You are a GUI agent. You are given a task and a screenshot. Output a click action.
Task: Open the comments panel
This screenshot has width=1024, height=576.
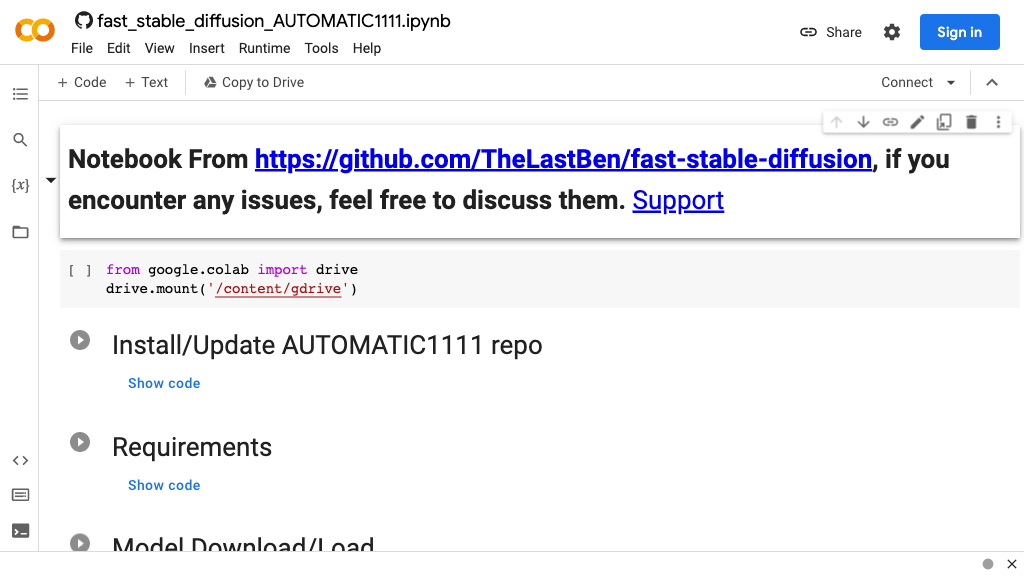pos(20,494)
